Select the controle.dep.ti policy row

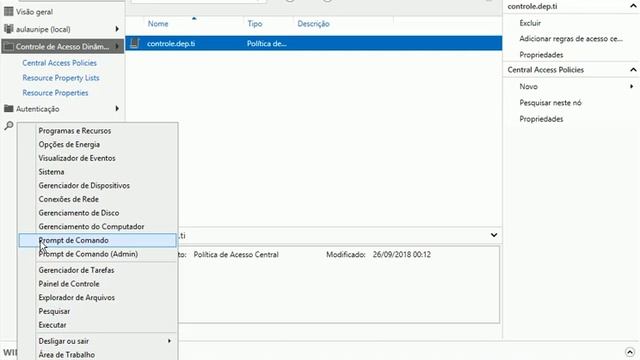pos(313,43)
